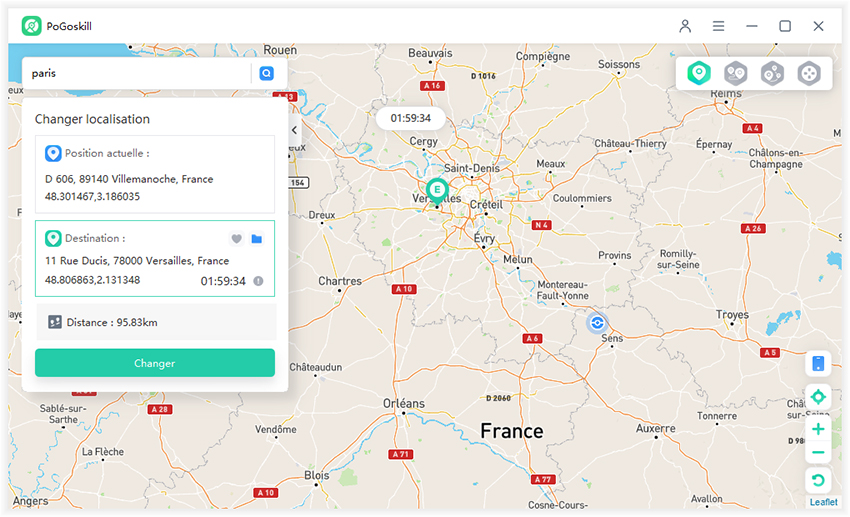Click the blue phone device icon

[818, 363]
